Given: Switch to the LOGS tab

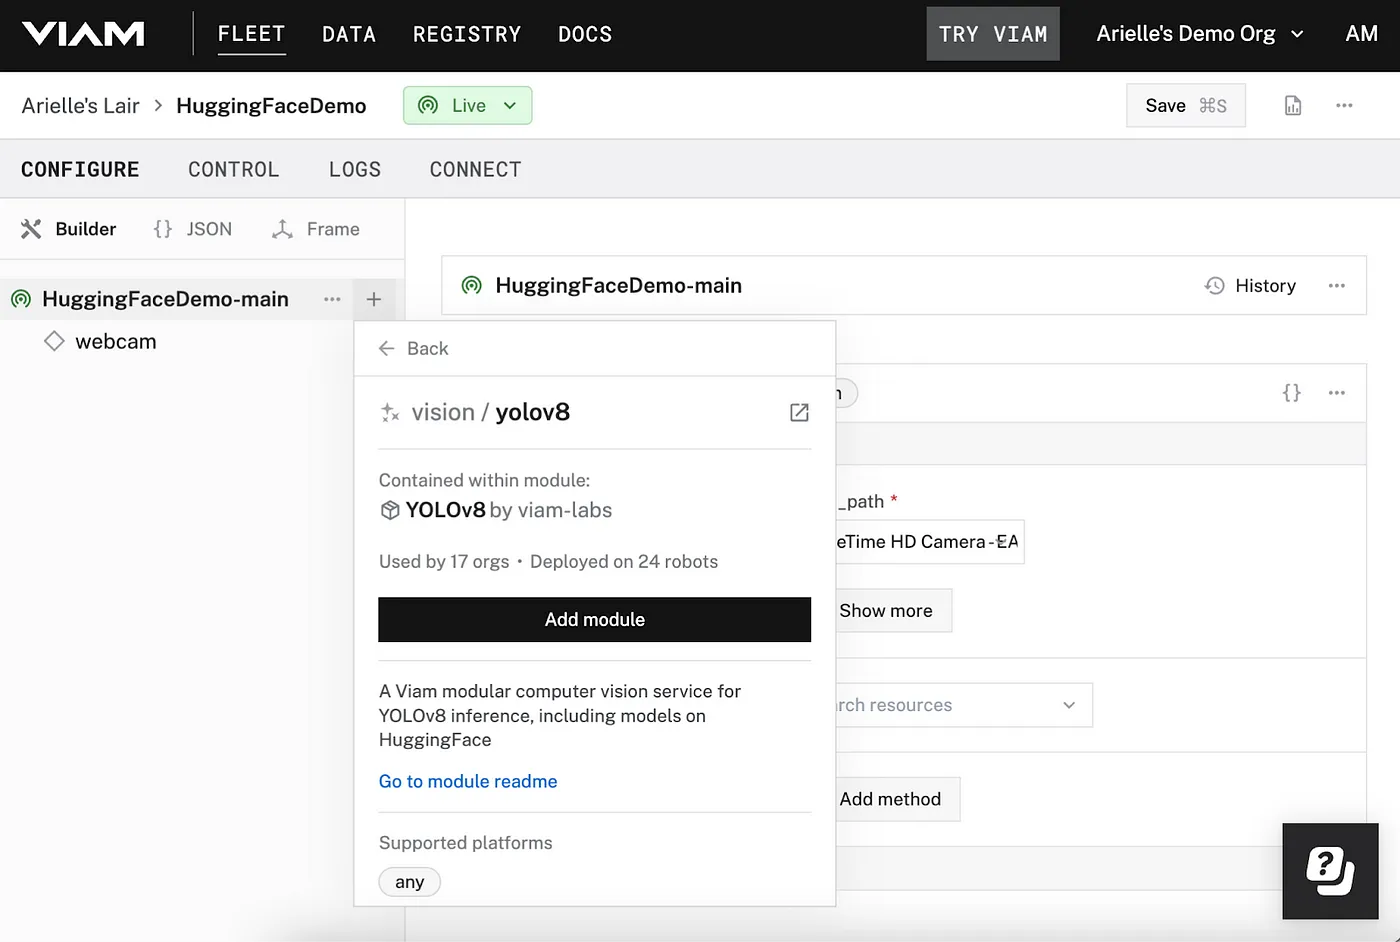Looking at the screenshot, I should (x=355, y=170).
